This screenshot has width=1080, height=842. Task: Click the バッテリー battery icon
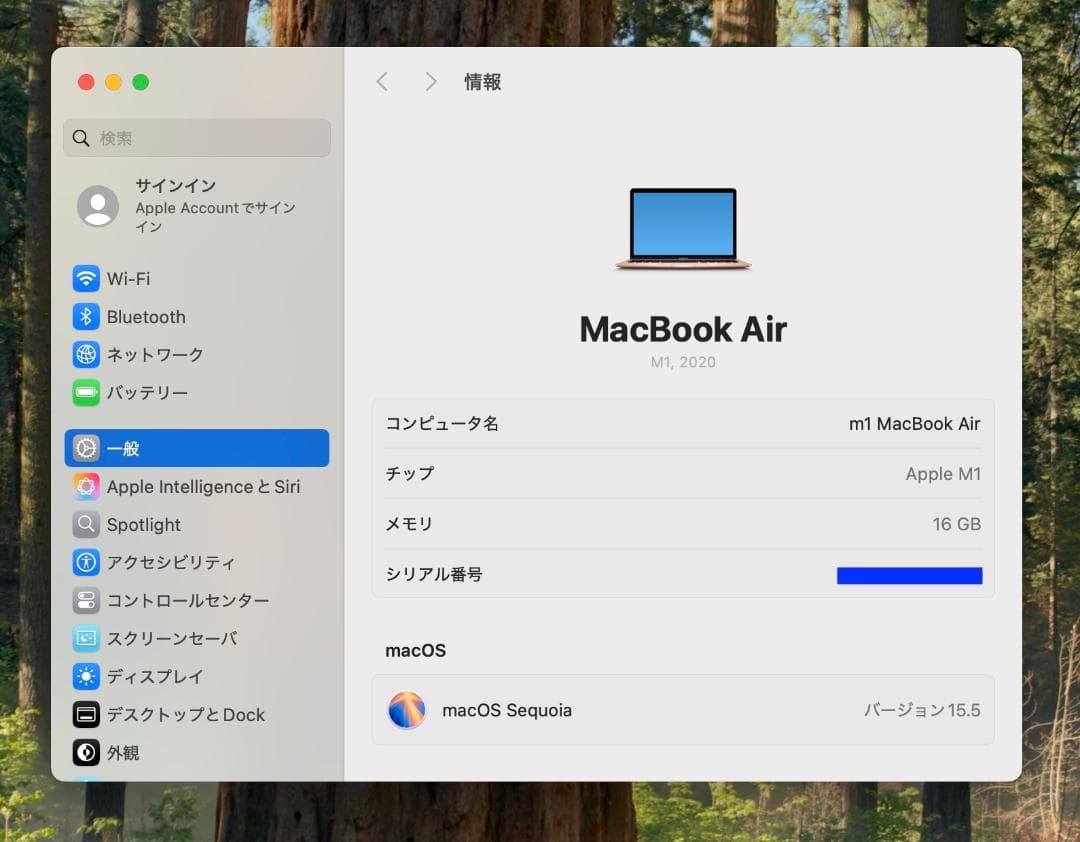pos(86,392)
